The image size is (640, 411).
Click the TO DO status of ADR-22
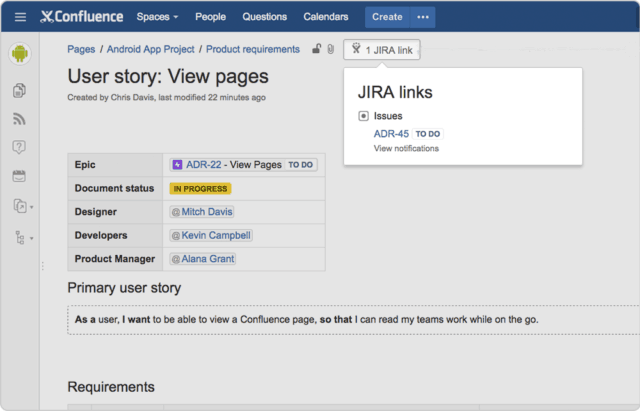(300, 165)
